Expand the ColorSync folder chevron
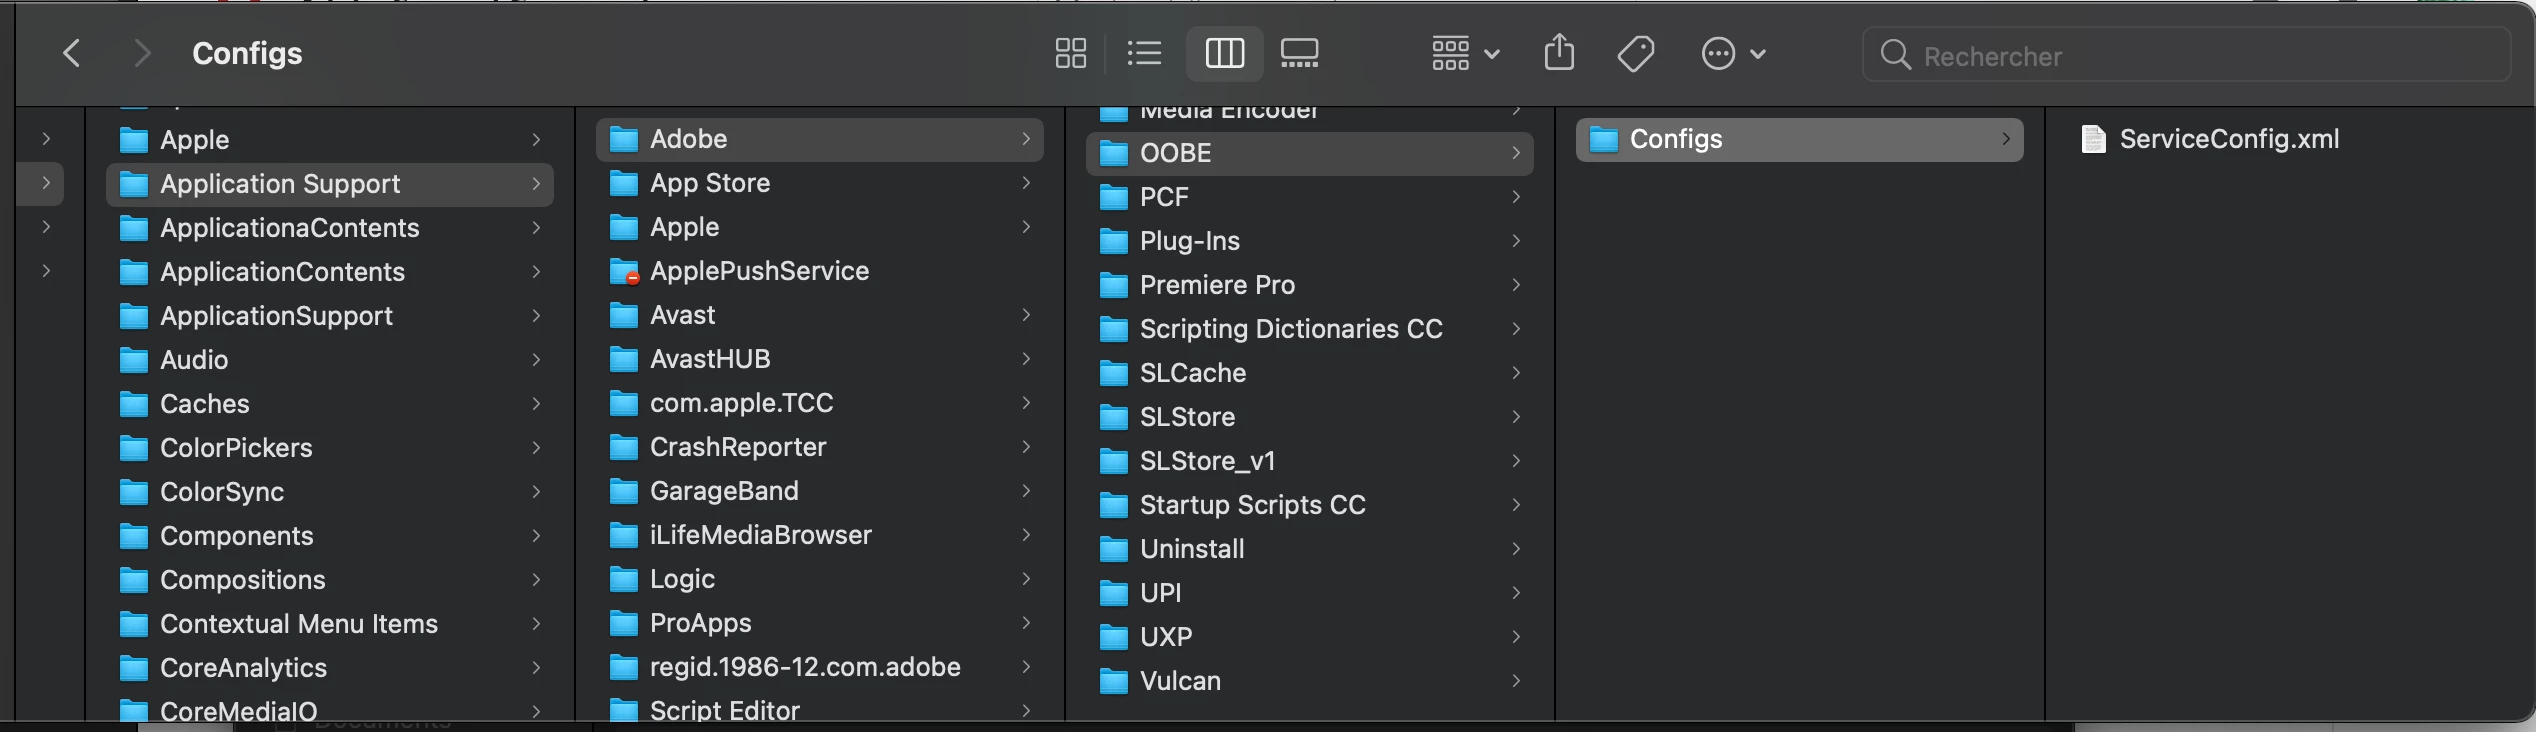Viewport: 2536px width, 732px height. click(536, 492)
